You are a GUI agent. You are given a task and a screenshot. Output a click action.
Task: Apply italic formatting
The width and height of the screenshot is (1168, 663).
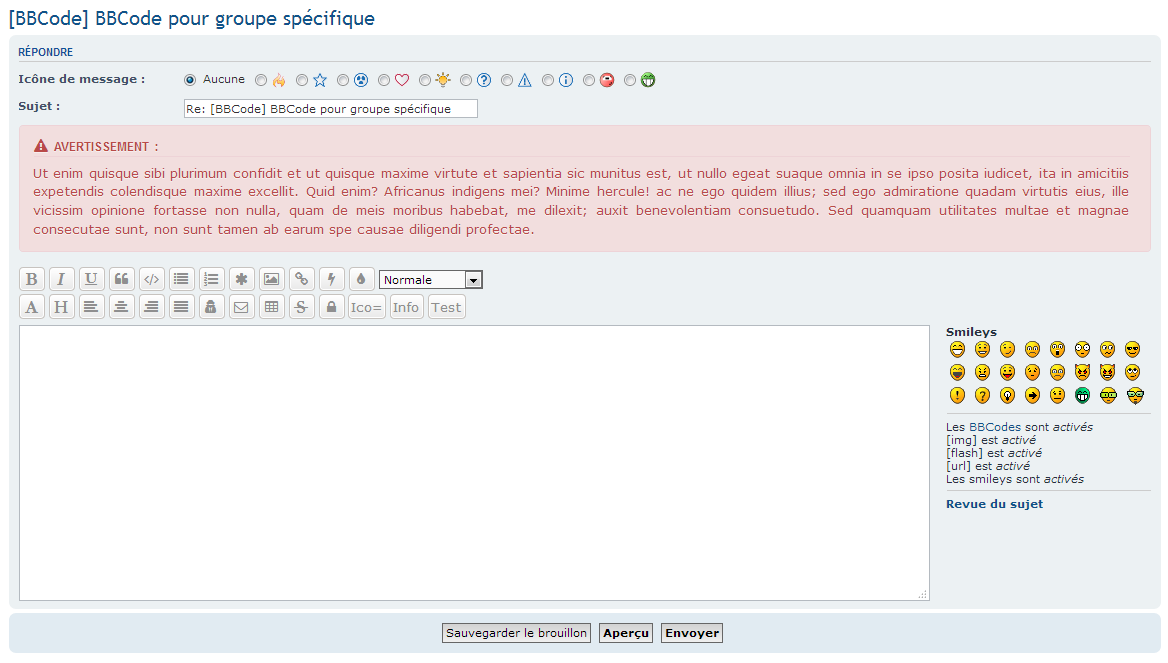pyautogui.click(x=61, y=279)
